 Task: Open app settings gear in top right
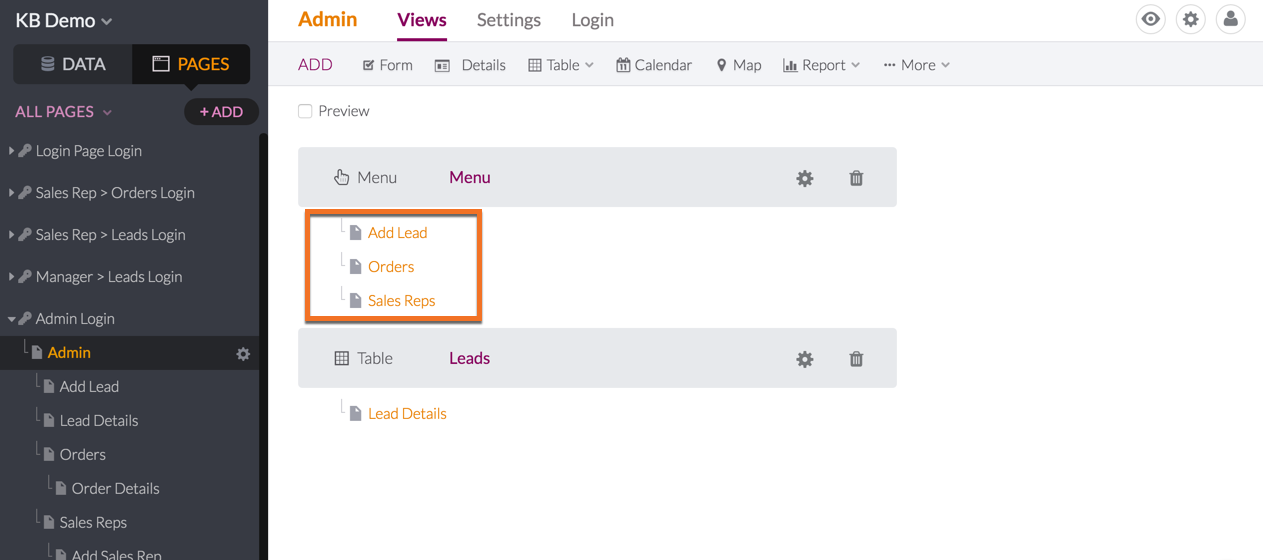[1191, 19]
